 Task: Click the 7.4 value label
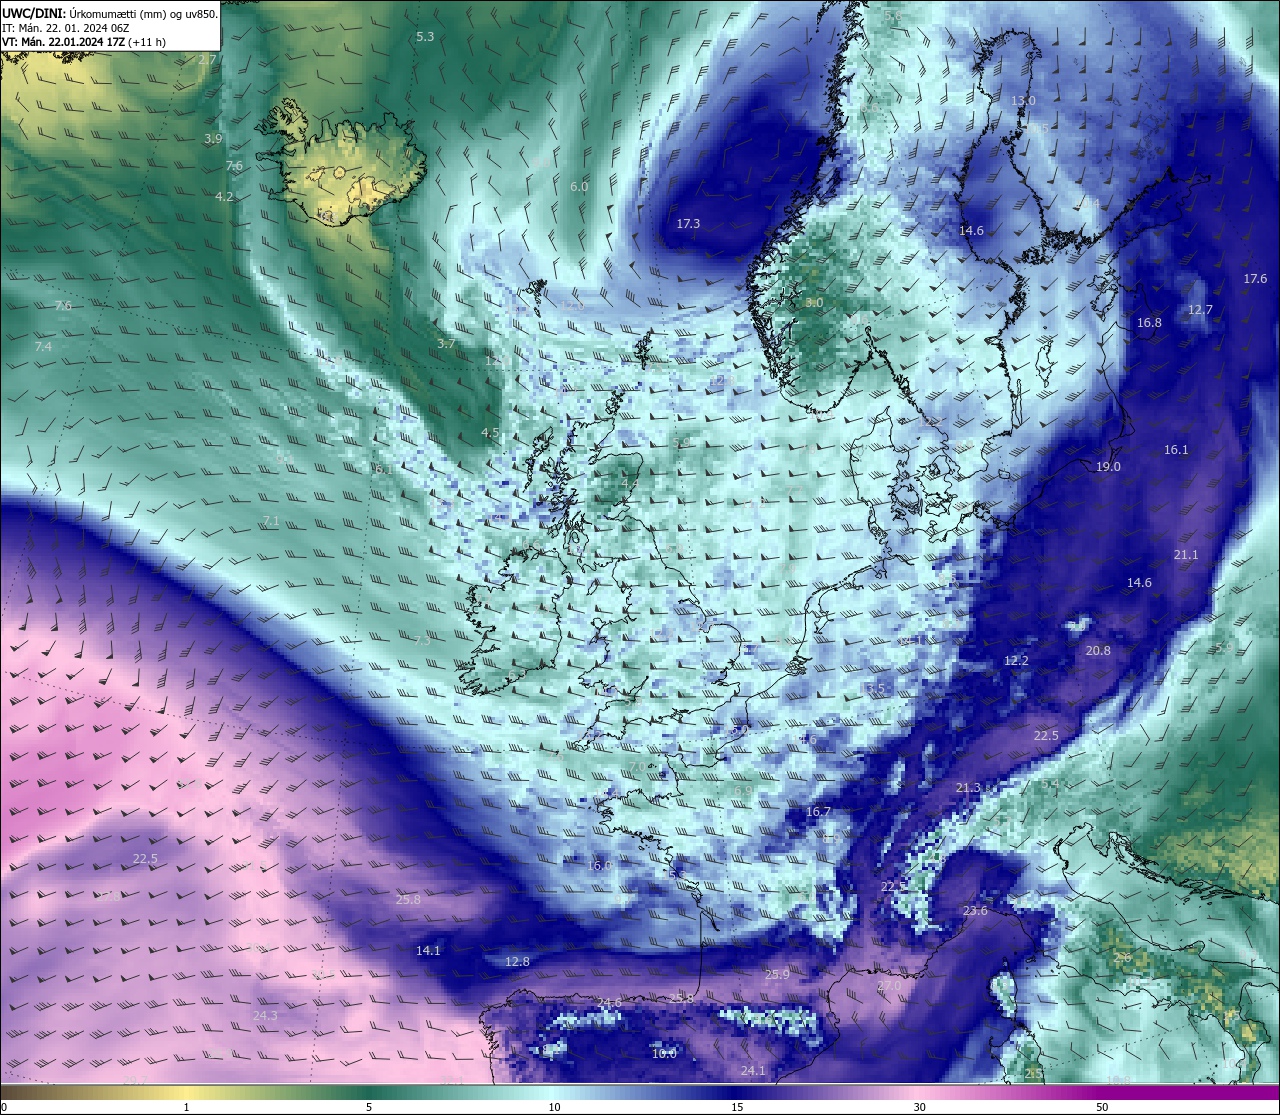(x=43, y=347)
